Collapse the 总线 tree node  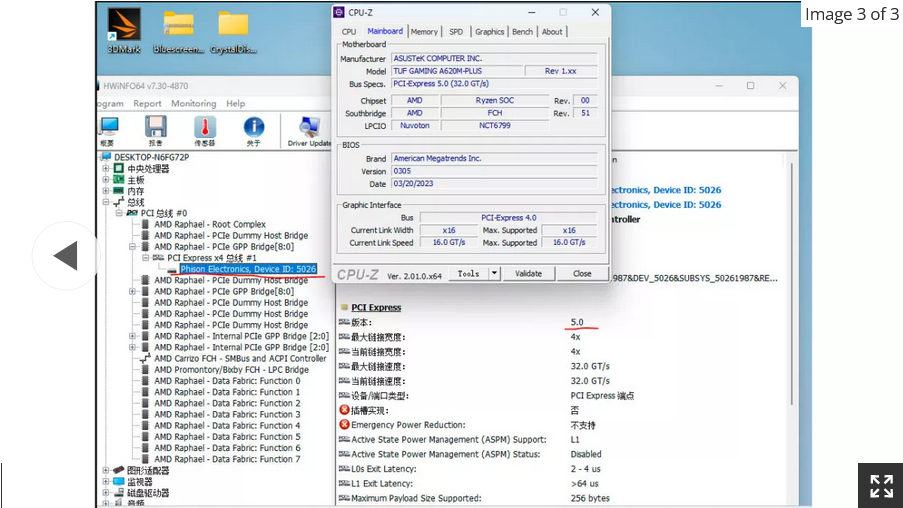point(105,202)
